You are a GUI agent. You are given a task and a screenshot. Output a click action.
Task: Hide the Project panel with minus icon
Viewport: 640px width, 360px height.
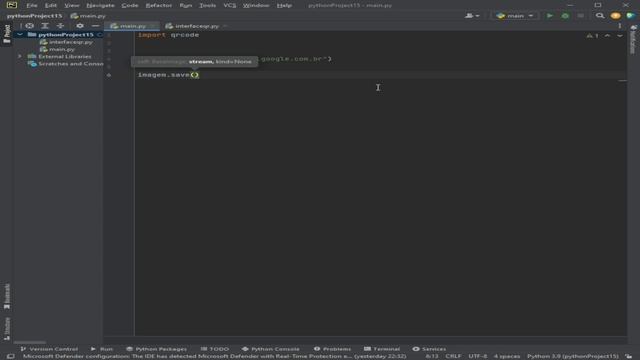95,26
